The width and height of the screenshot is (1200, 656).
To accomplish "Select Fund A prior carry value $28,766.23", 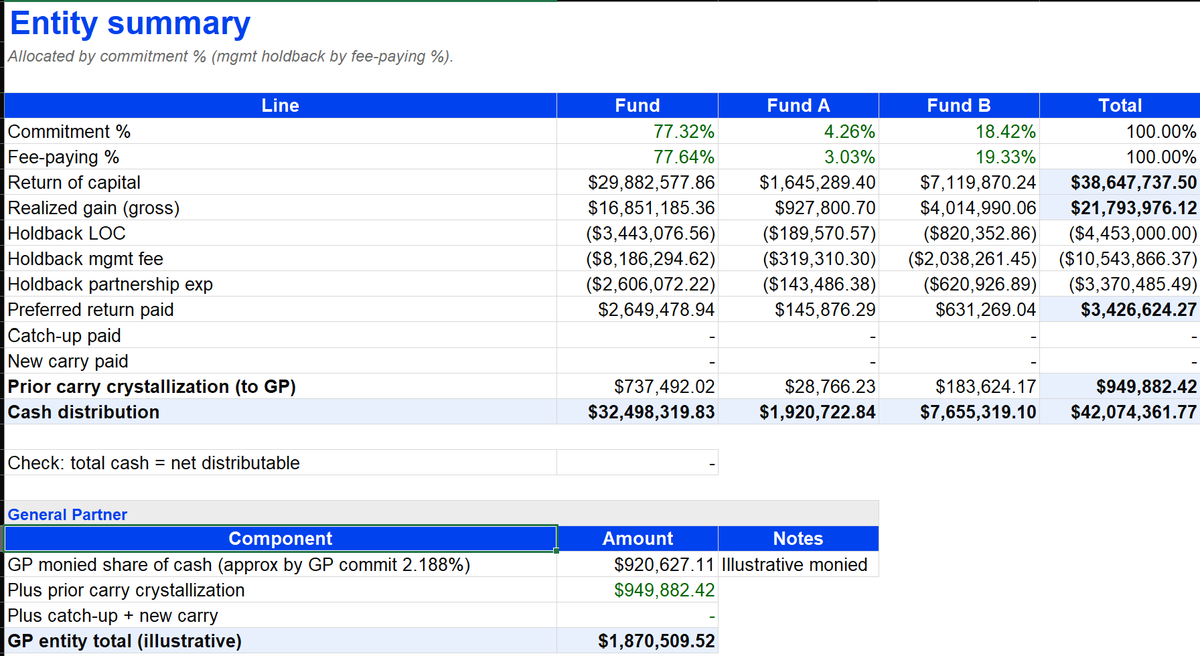I will pyautogui.click(x=798, y=387).
